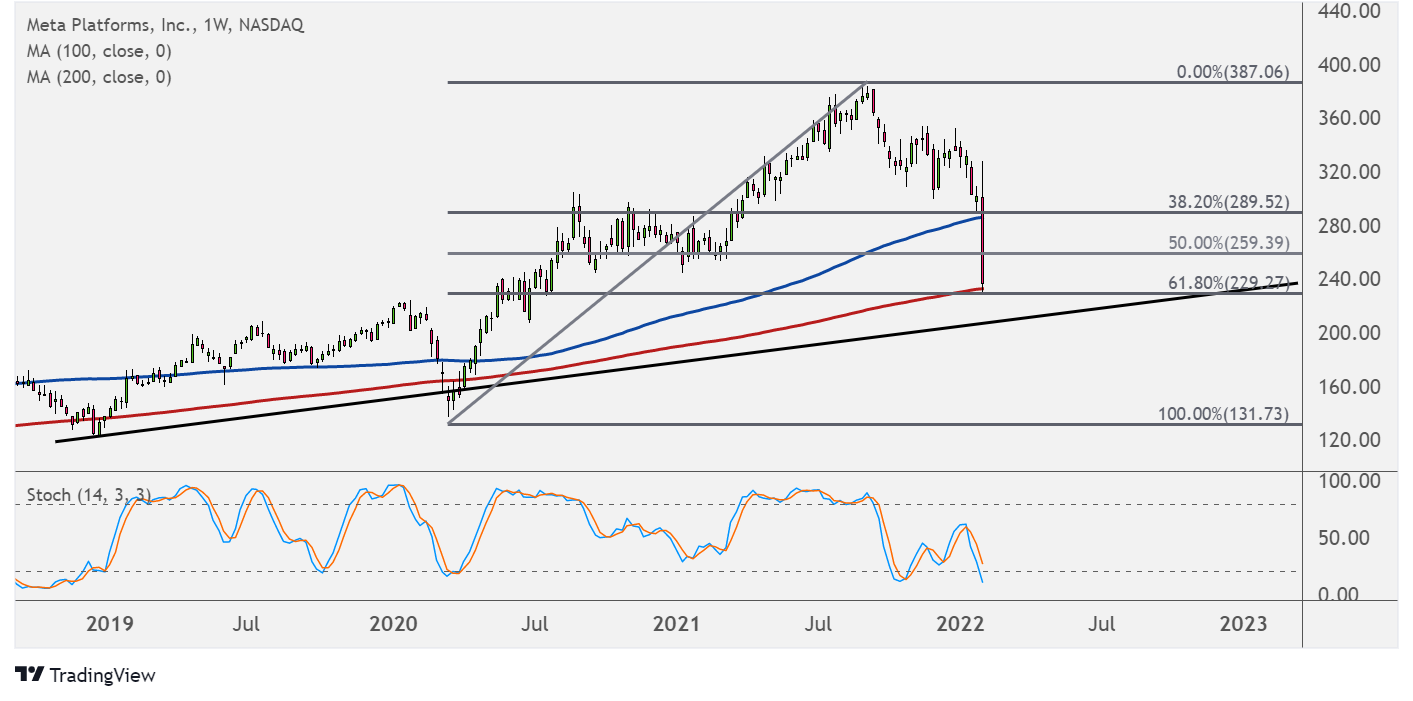
Task: Select the gray diagonal Fibonacci swing line
Action: [656, 254]
